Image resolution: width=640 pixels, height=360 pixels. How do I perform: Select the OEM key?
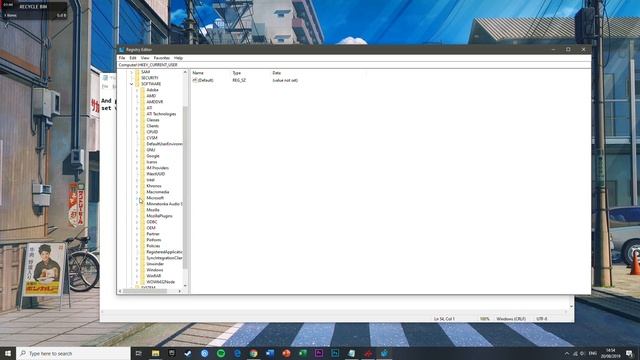click(151, 228)
